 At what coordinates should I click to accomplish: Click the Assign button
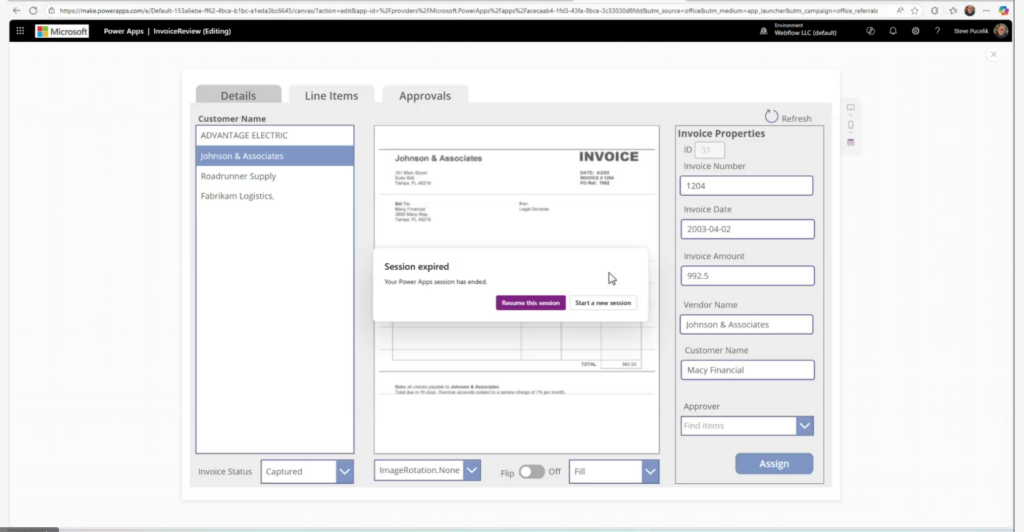pos(774,463)
